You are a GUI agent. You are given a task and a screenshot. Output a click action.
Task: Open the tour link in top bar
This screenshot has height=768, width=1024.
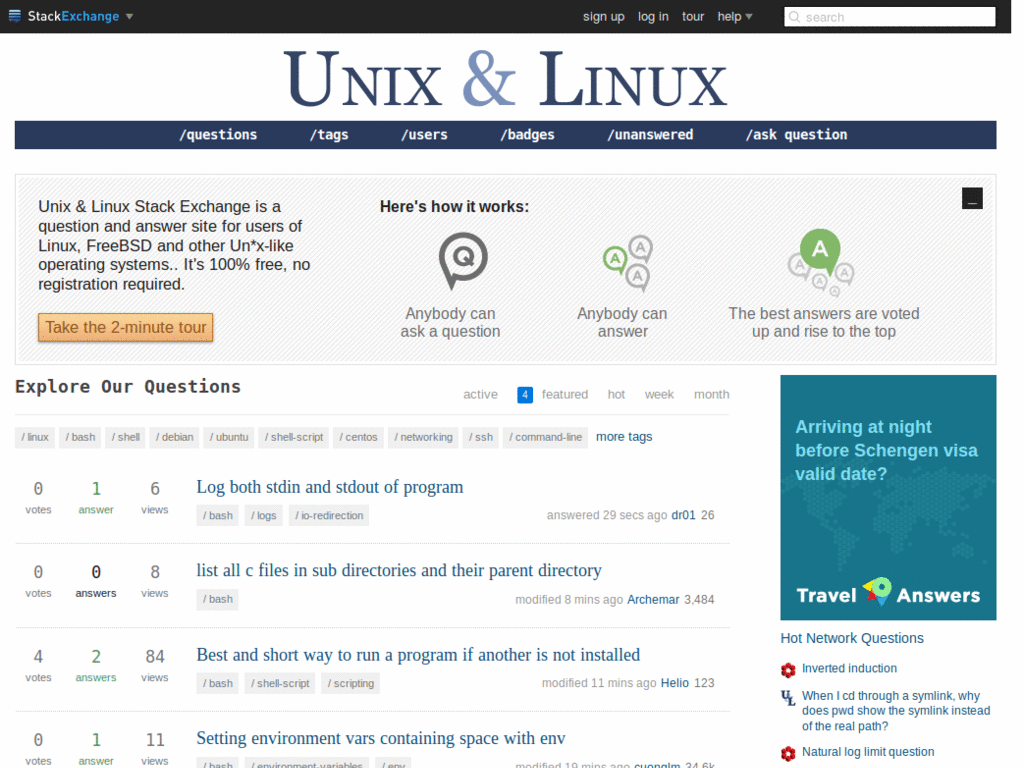(693, 16)
